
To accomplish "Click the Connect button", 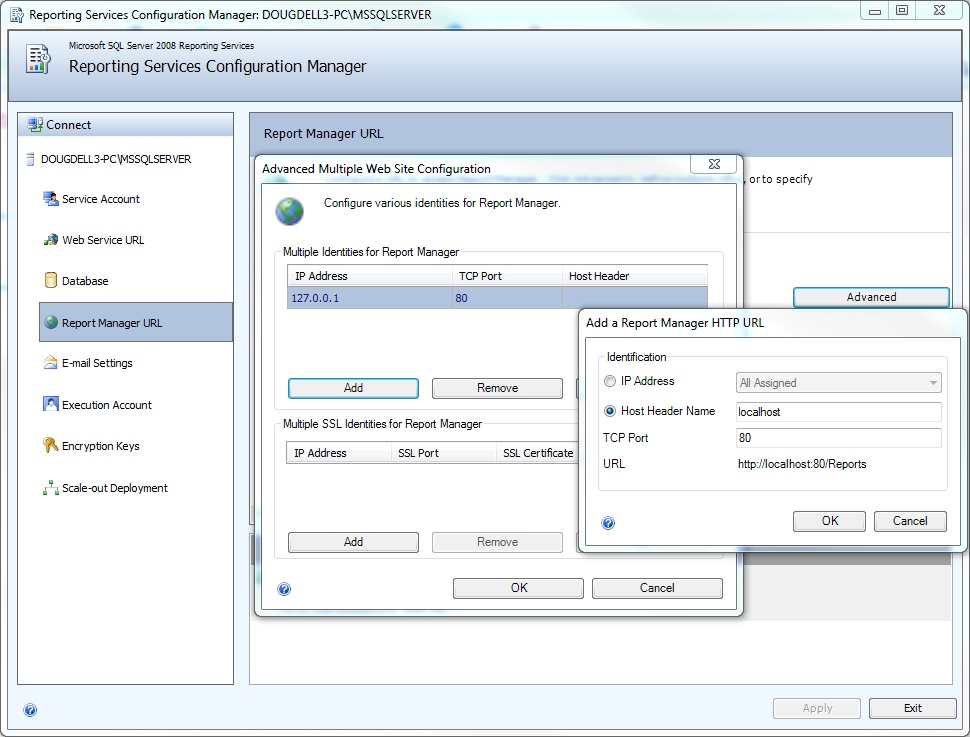I will click(x=126, y=124).
